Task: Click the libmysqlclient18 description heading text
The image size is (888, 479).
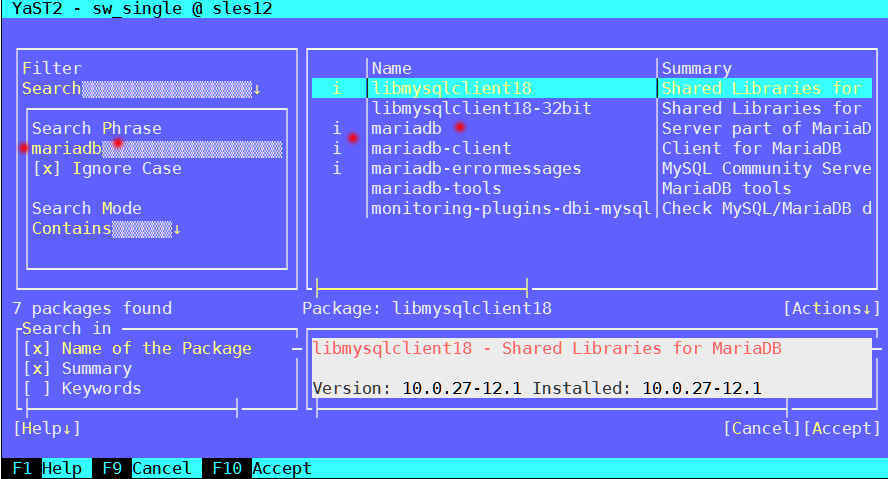Action: 547,348
